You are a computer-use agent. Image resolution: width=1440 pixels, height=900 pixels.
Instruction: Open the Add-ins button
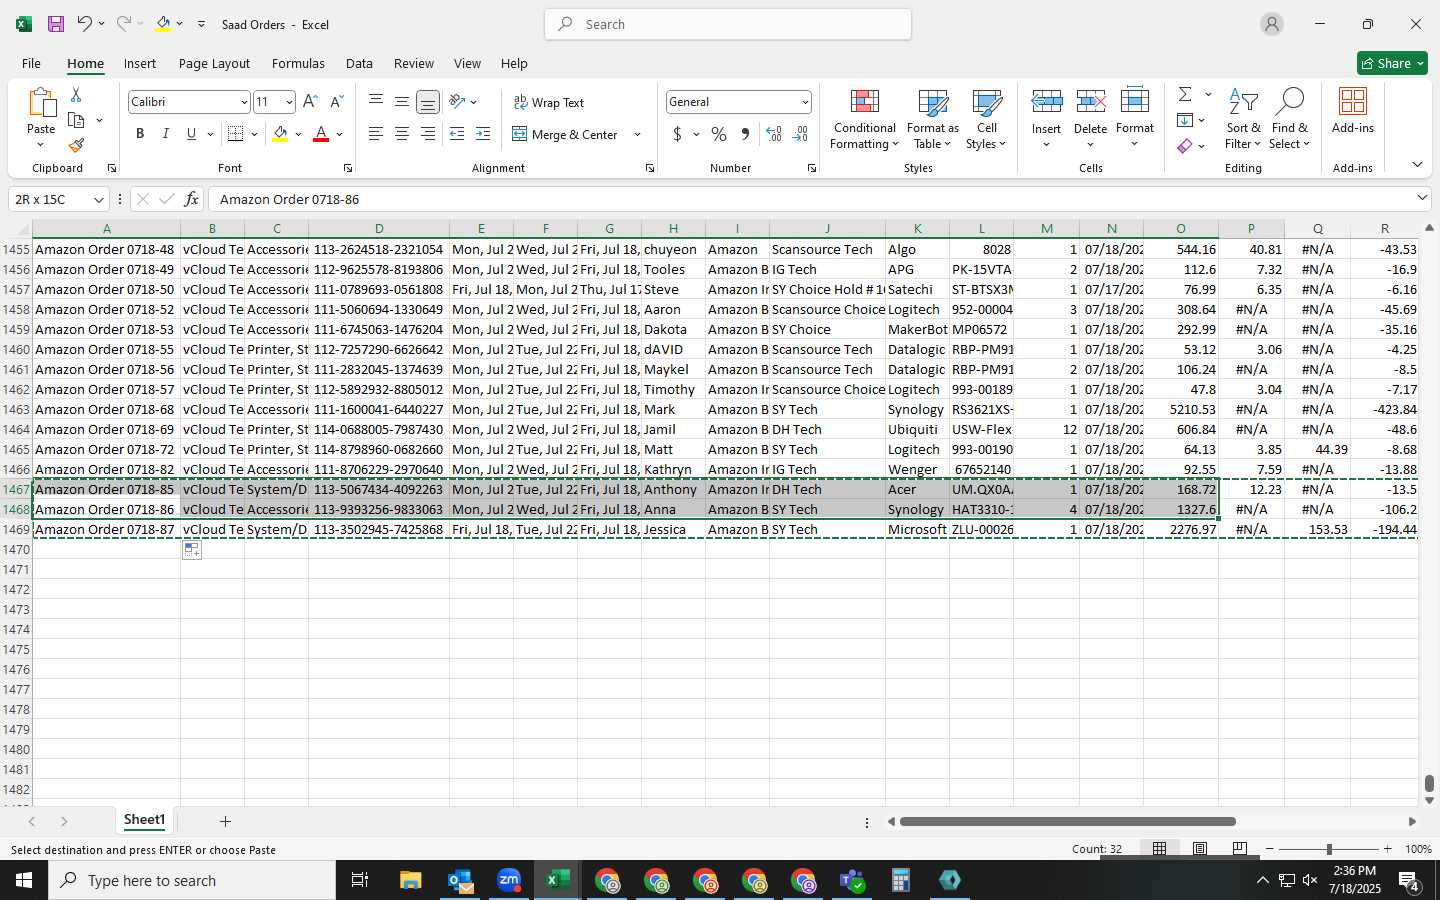(x=1353, y=110)
